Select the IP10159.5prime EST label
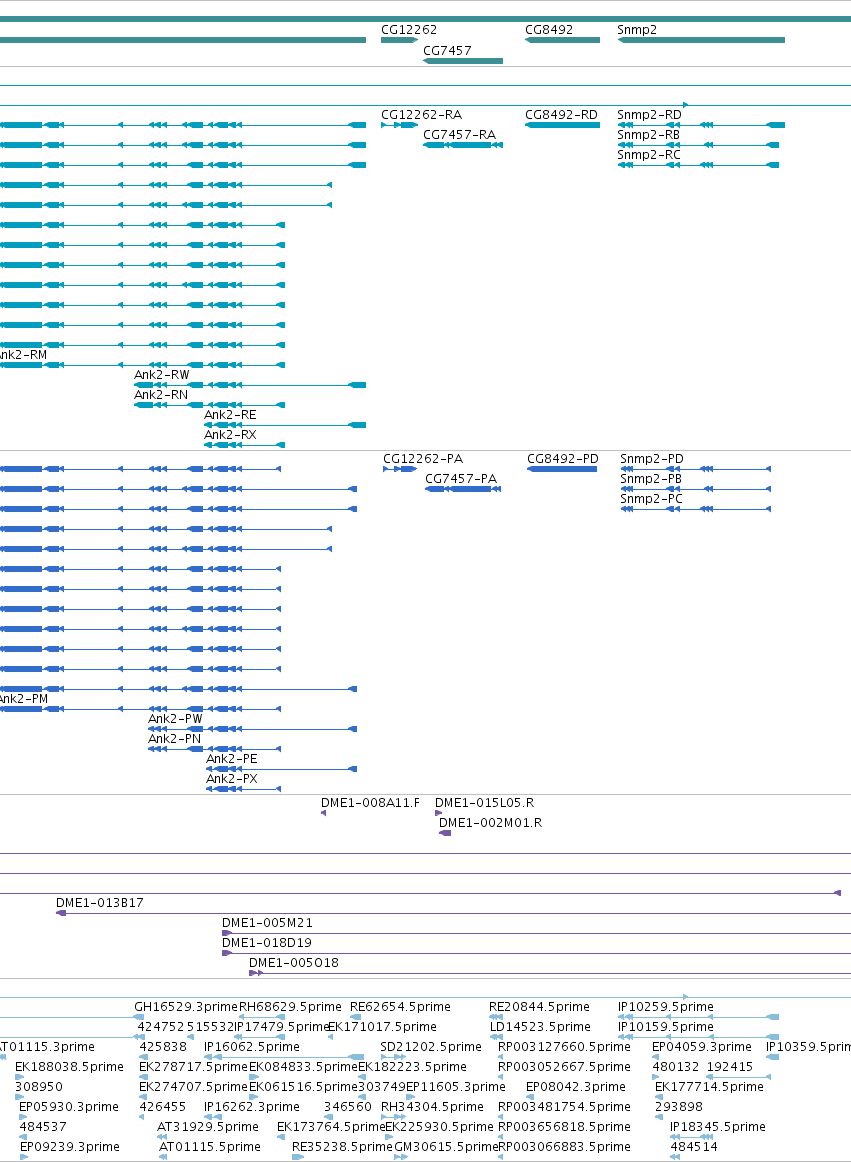The image size is (851, 1162). click(x=666, y=1026)
